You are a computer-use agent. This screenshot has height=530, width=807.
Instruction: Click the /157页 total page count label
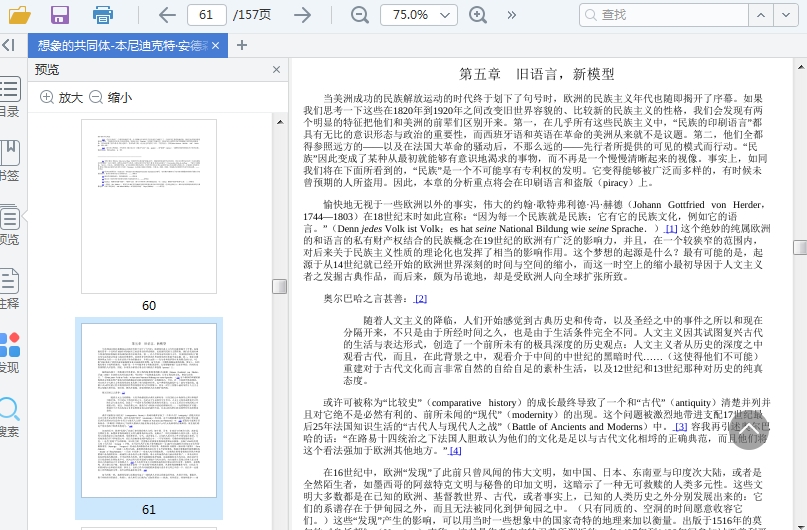[252, 14]
